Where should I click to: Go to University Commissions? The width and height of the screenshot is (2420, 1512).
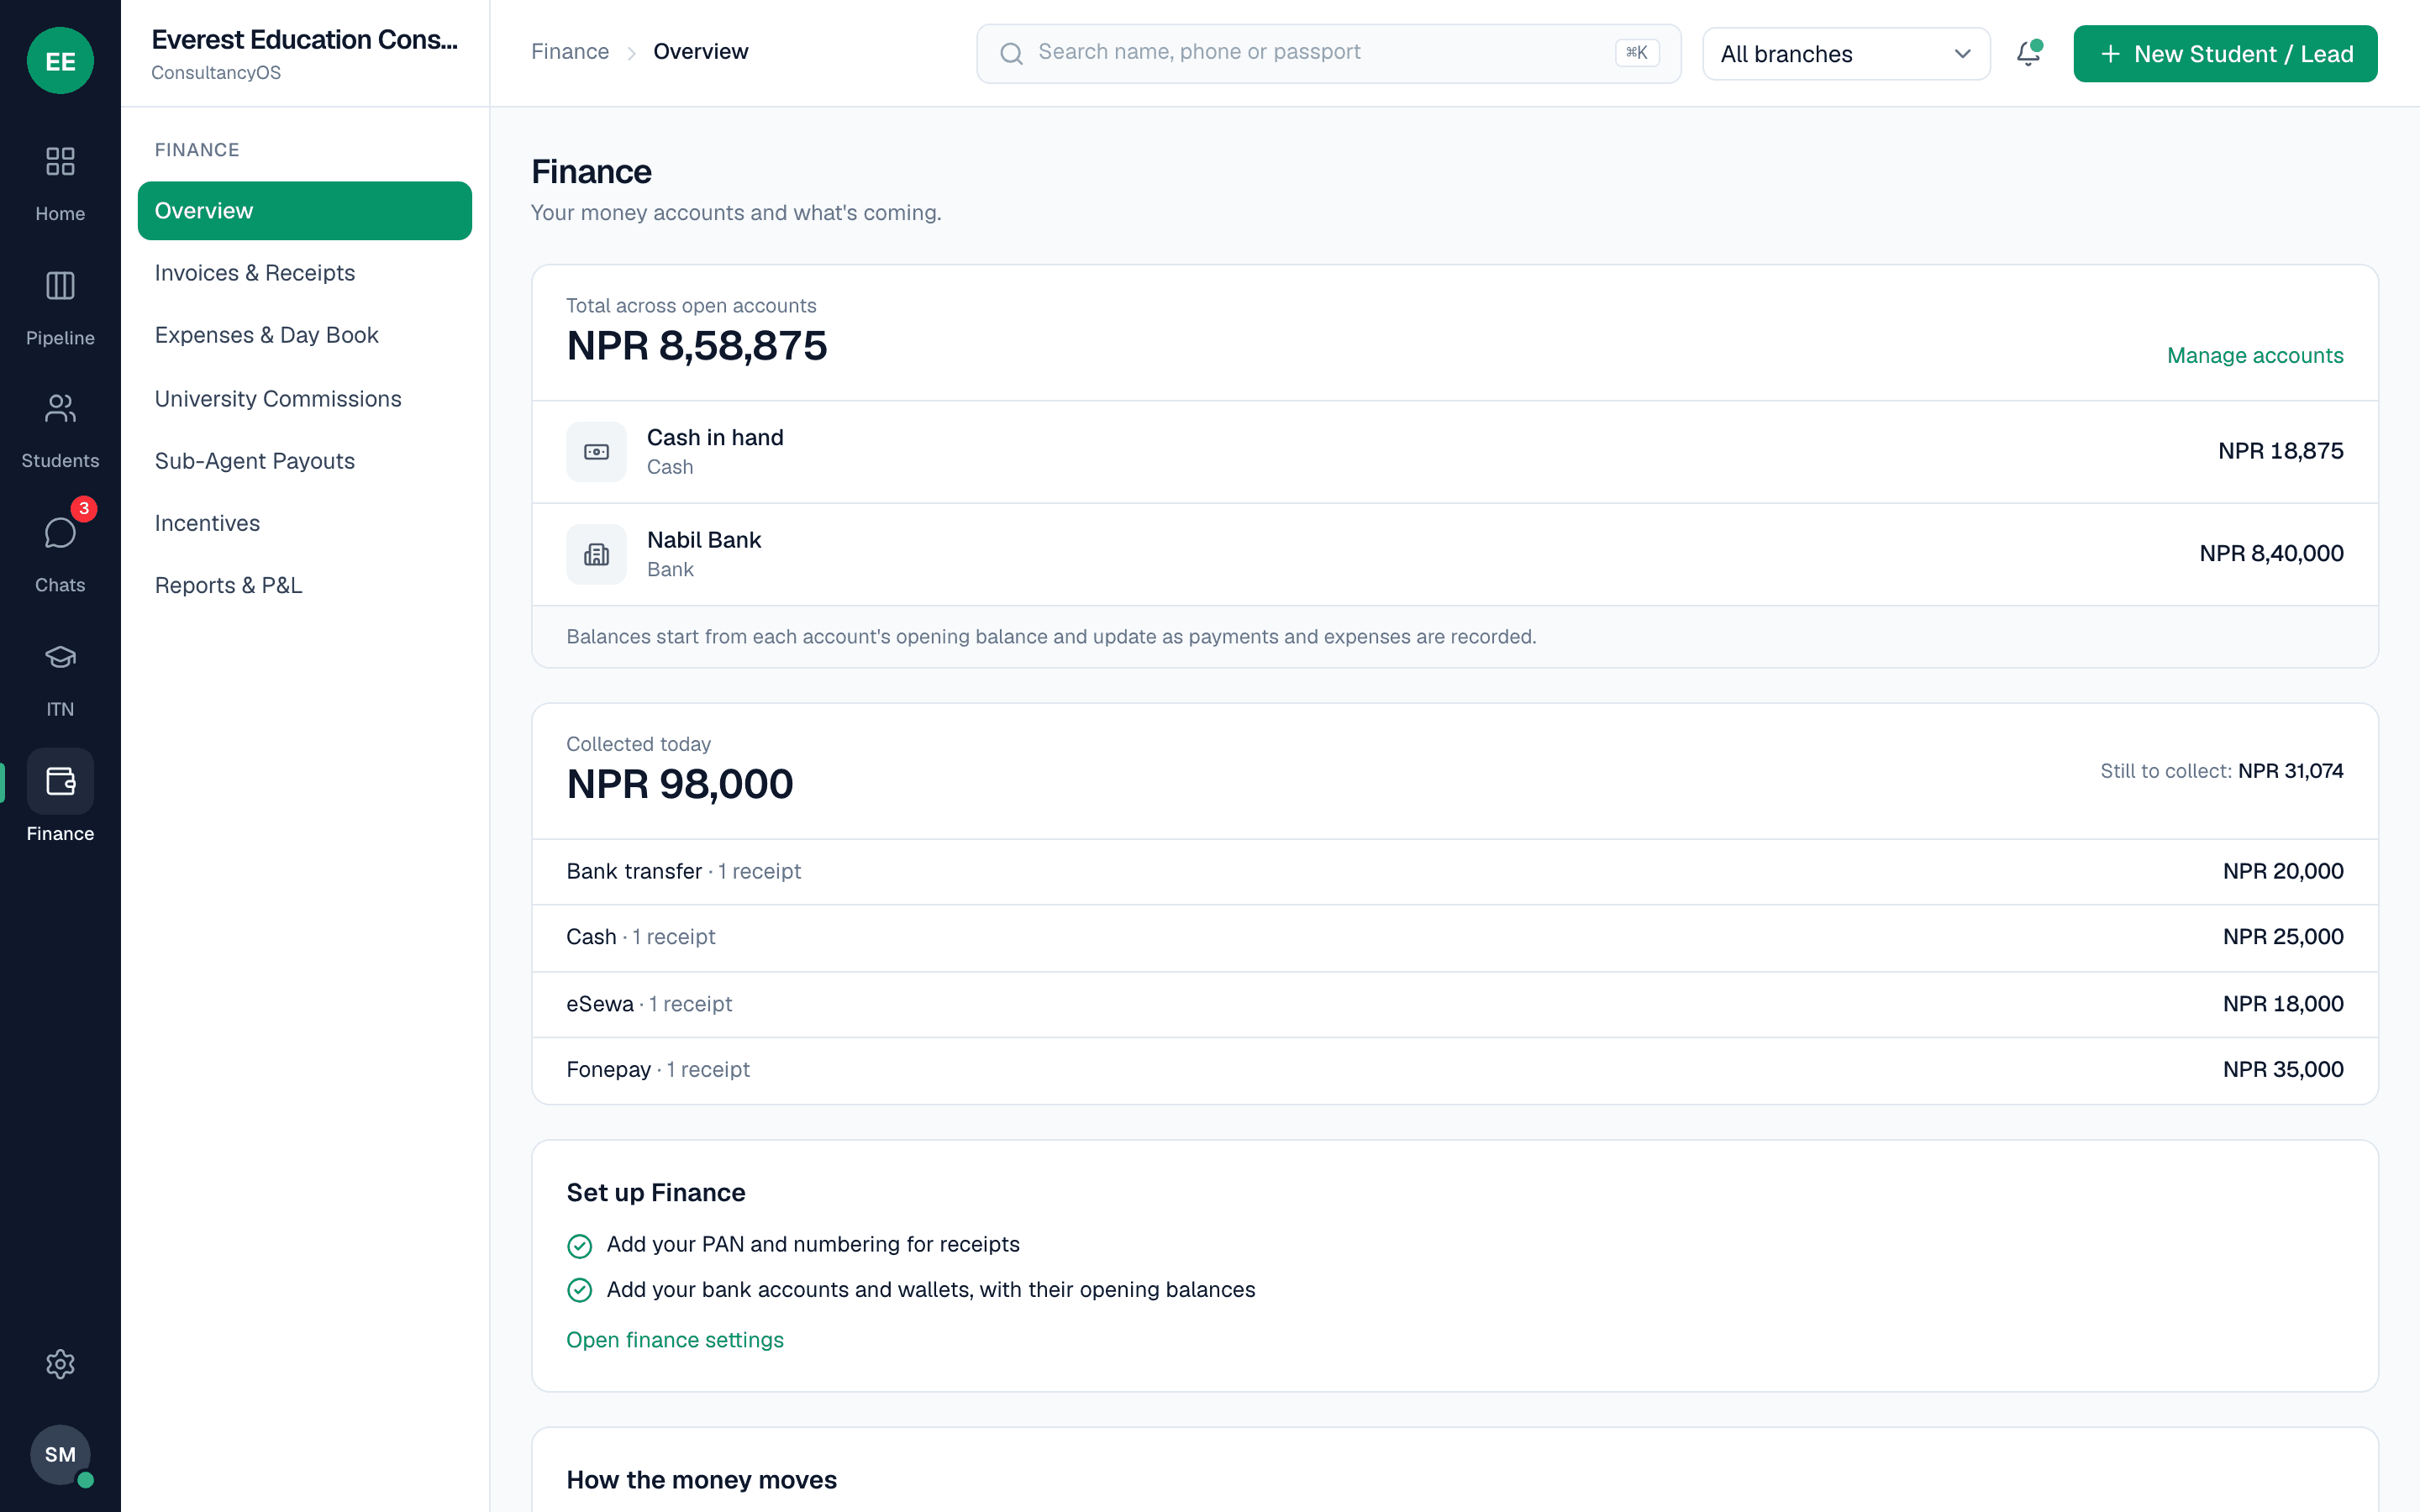point(304,398)
